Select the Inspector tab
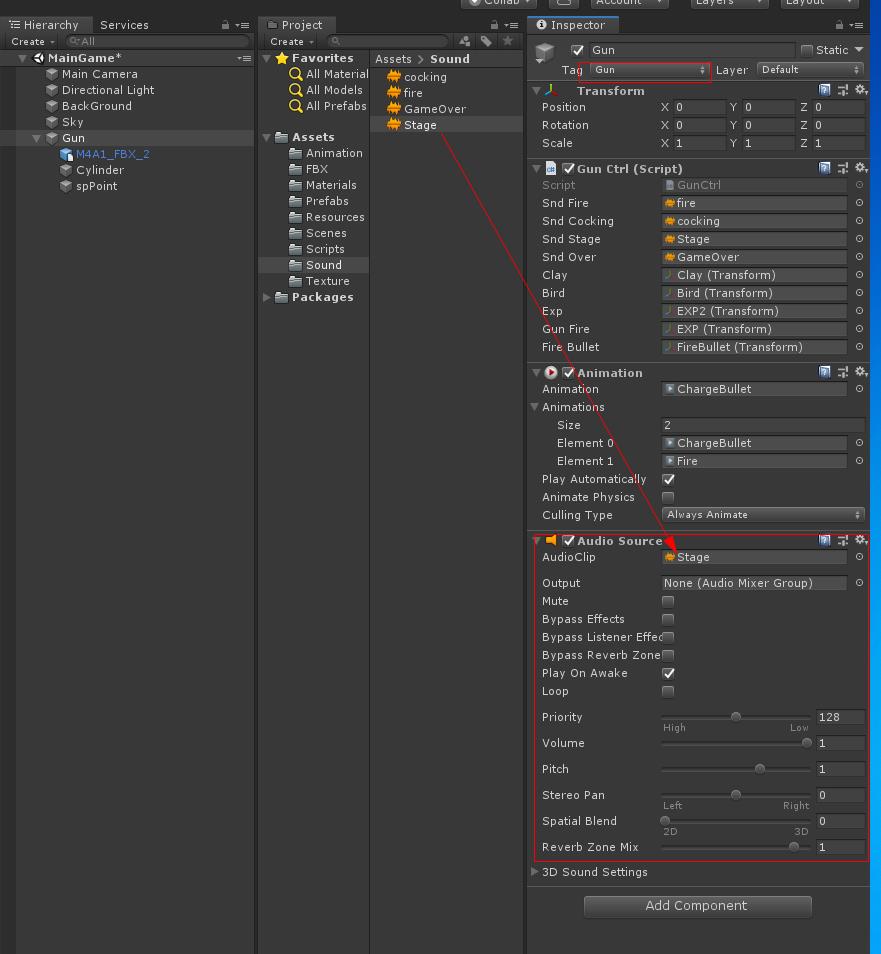 point(572,25)
